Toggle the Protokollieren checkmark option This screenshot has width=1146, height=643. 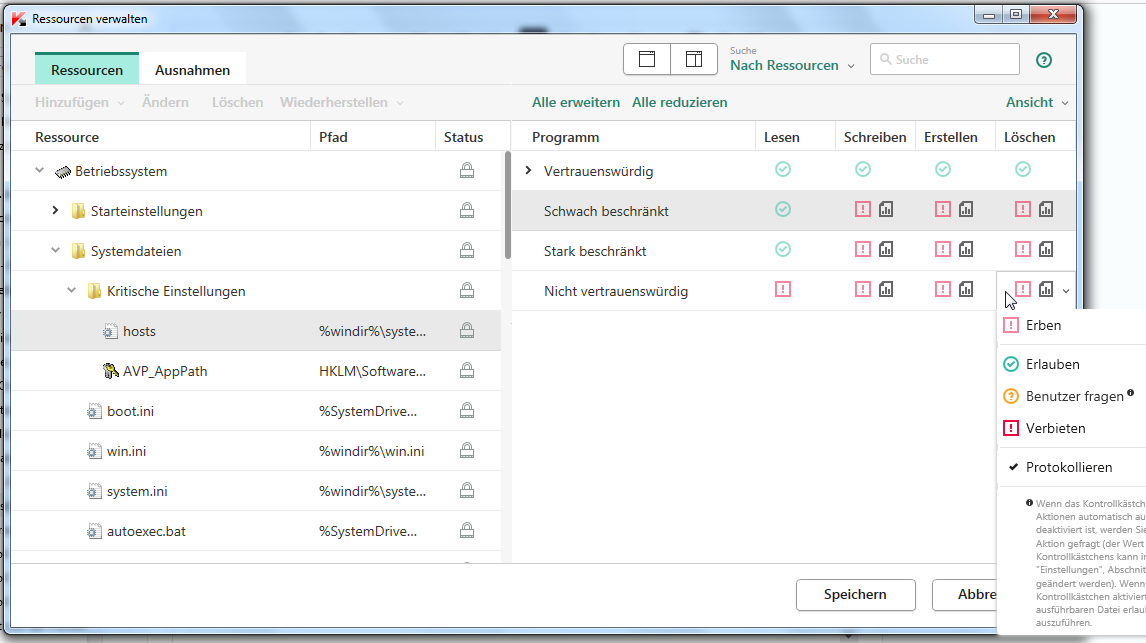(x=1068, y=467)
